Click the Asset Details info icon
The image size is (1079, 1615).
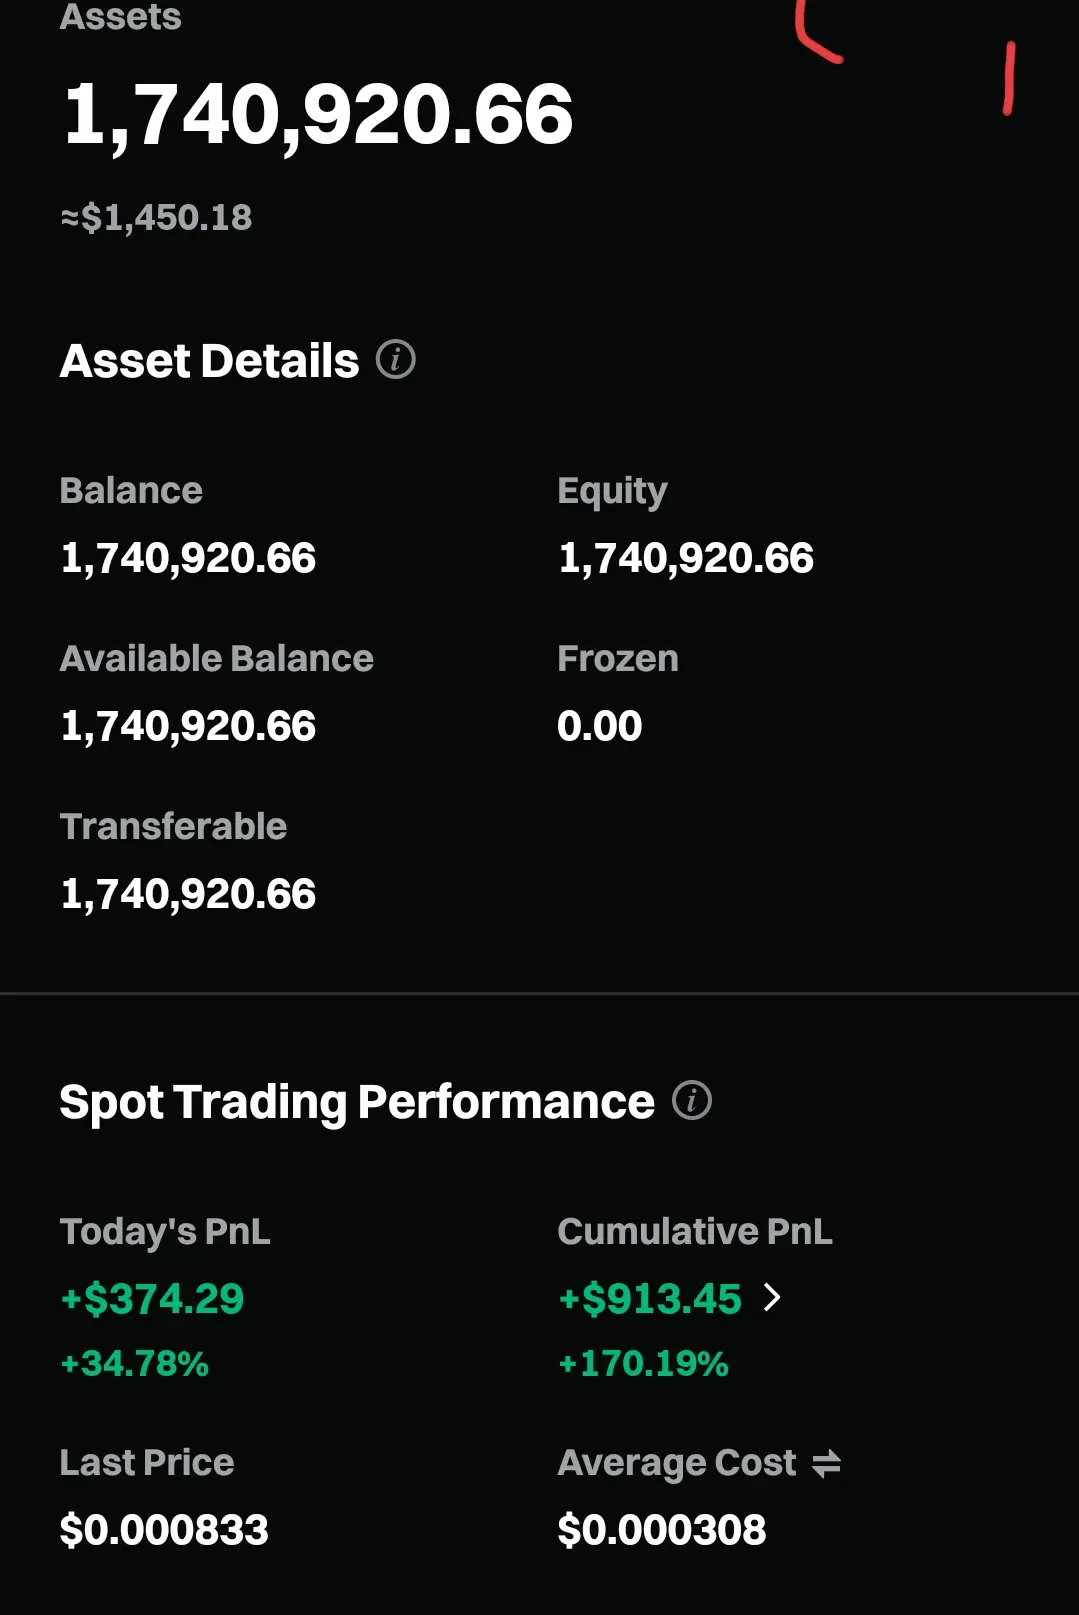point(395,359)
